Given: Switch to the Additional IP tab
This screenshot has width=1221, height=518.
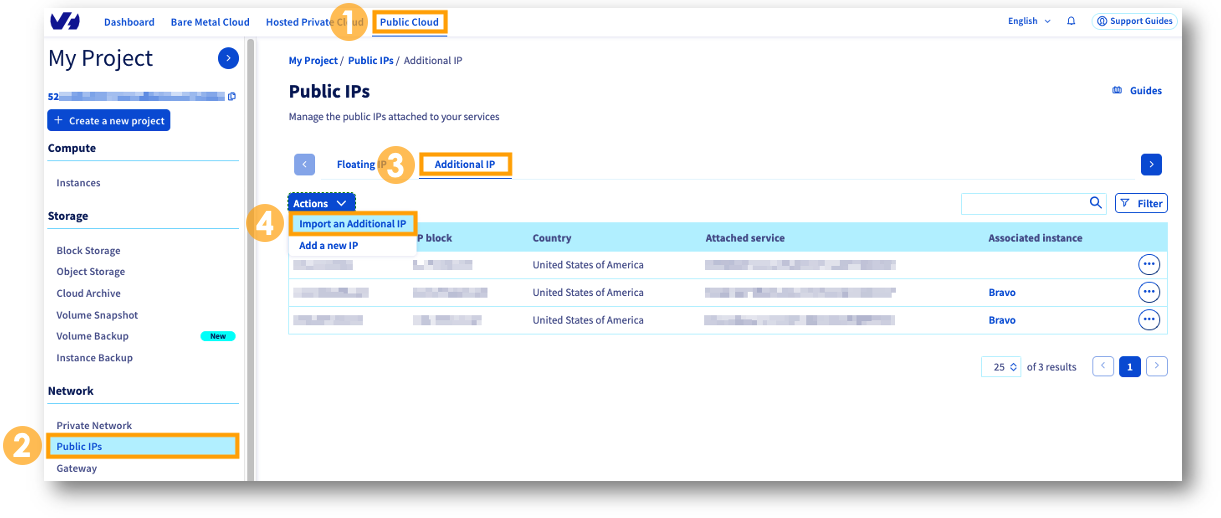Looking at the screenshot, I should (x=465, y=164).
